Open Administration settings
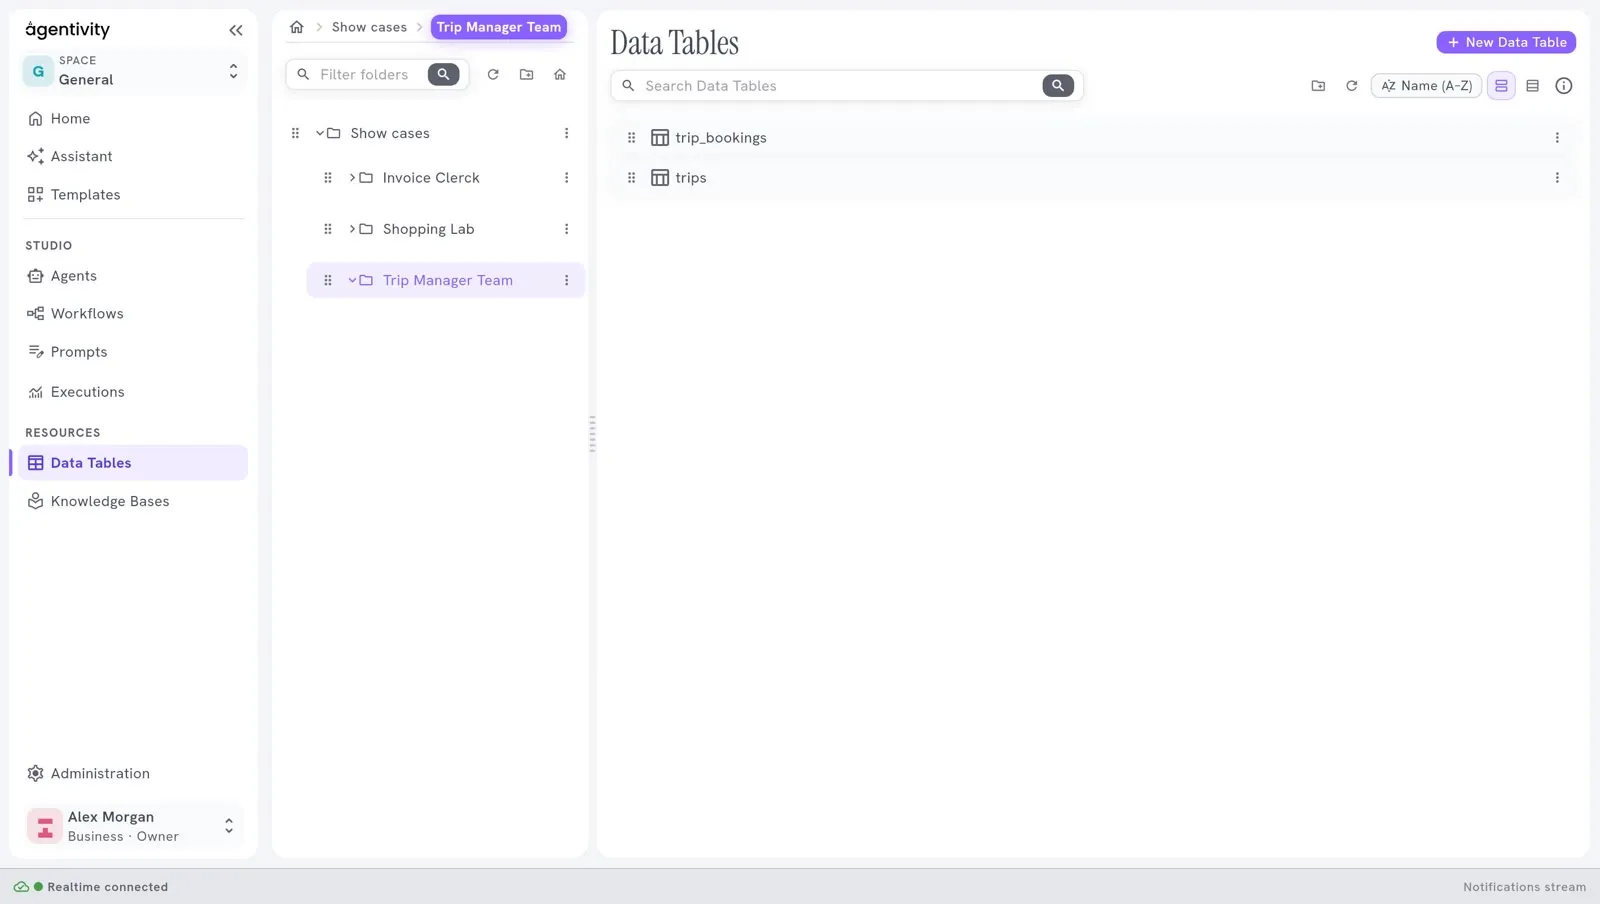The image size is (1600, 904). click(133, 773)
